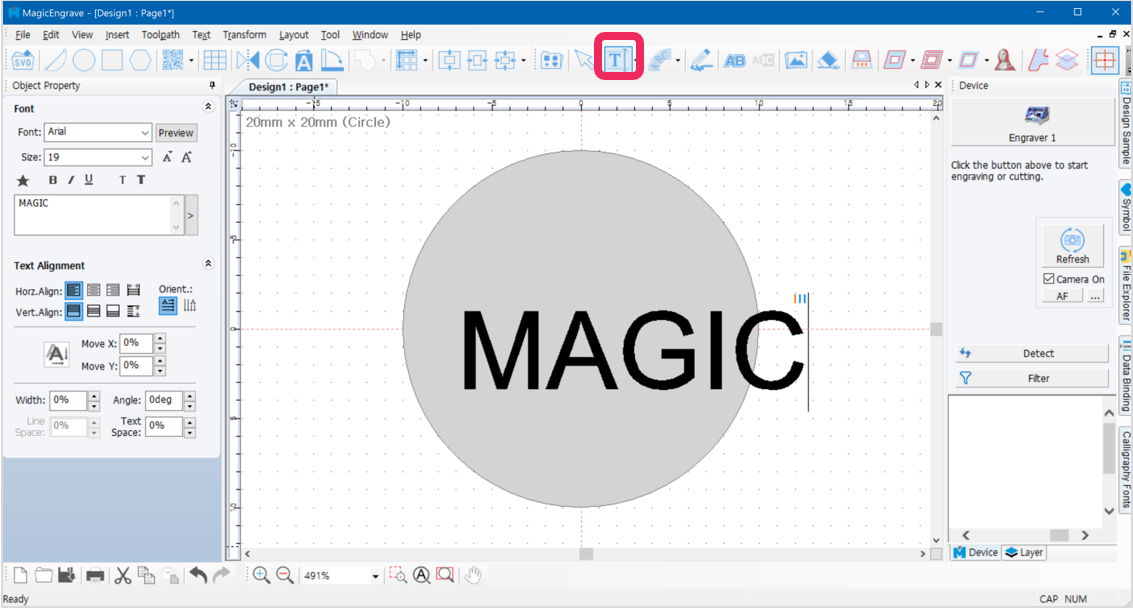The image size is (1133, 609).
Task: Select the Hexagon polygon tool
Action: click(x=140, y=60)
